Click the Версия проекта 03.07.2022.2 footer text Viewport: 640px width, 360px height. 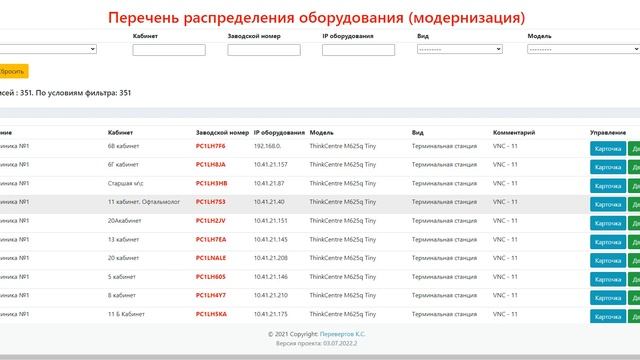[316, 343]
